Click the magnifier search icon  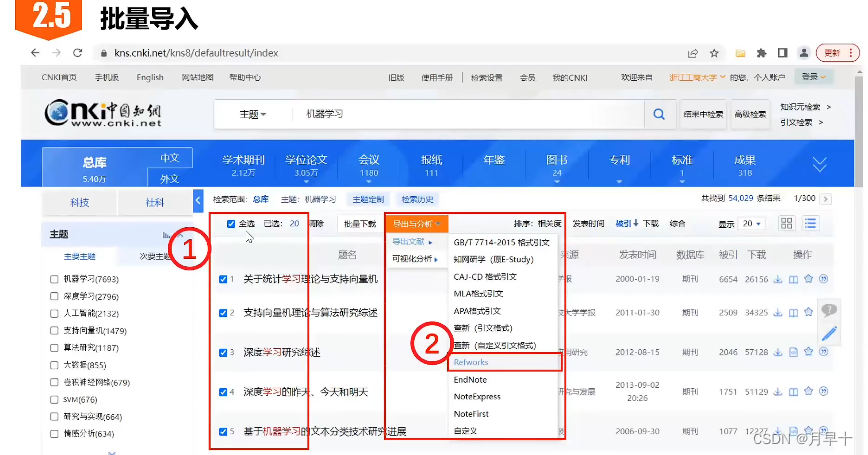pyautogui.click(x=659, y=114)
